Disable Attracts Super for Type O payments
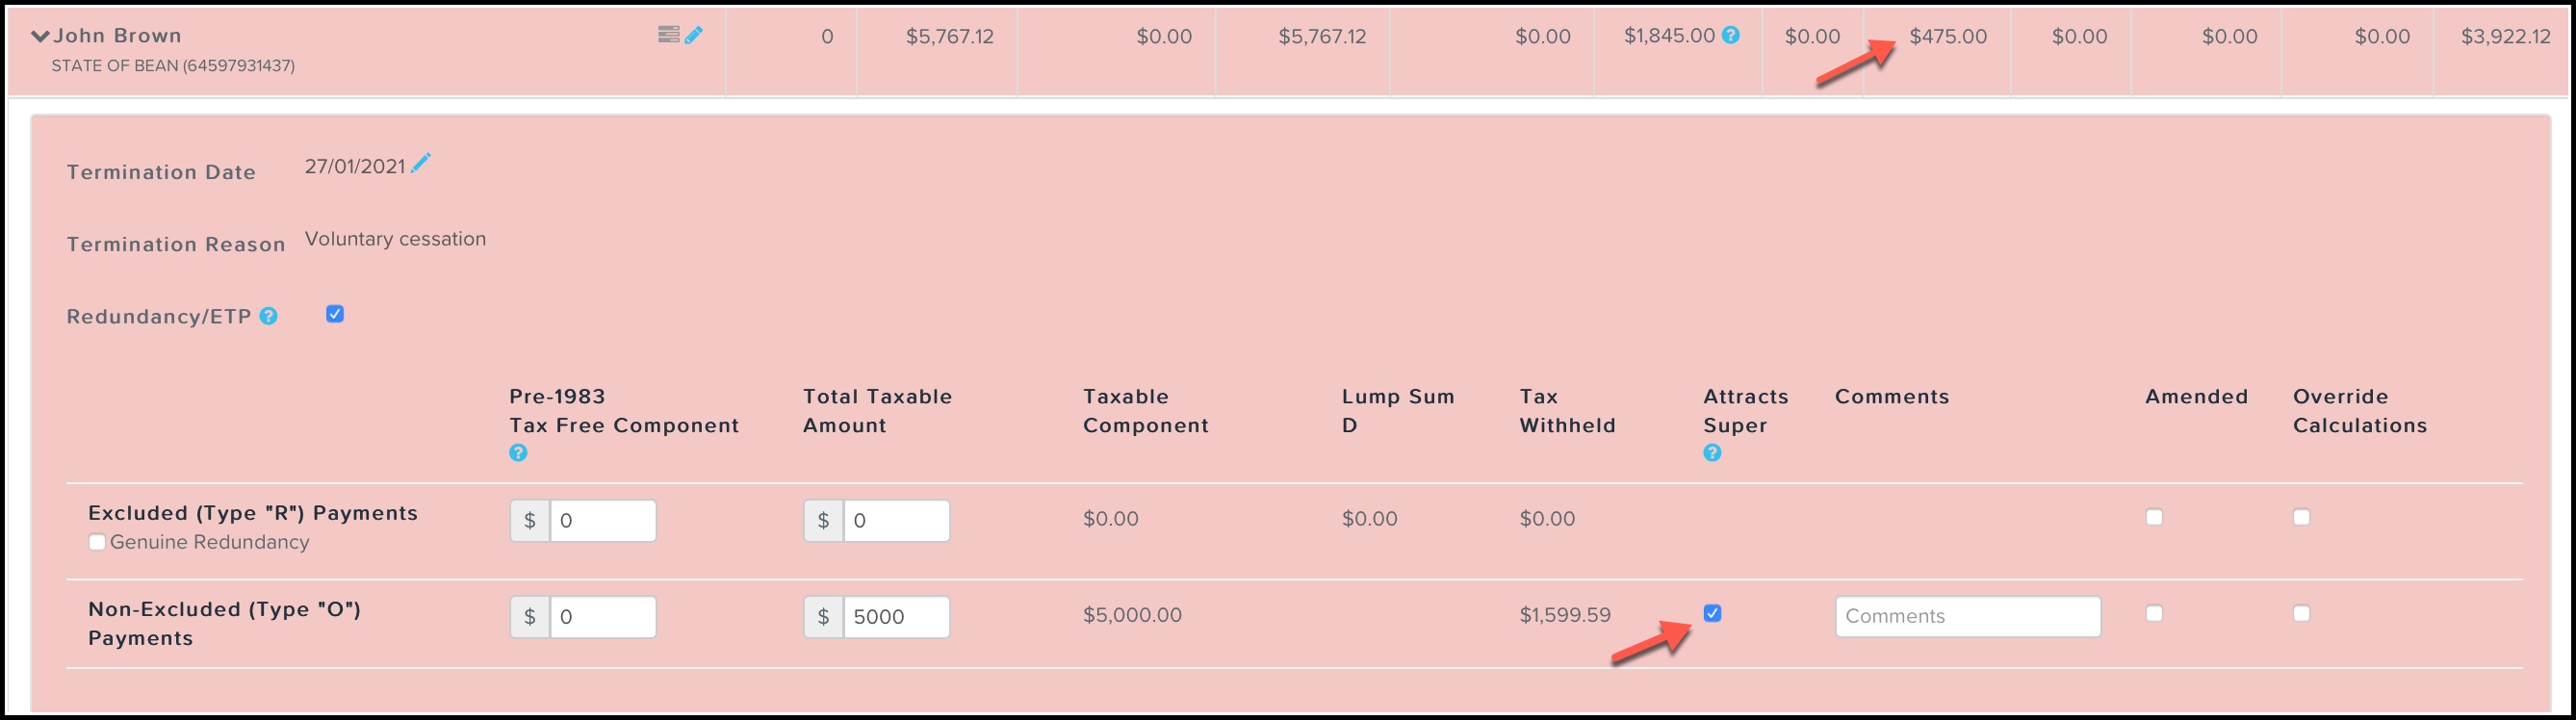The width and height of the screenshot is (2576, 720). [1712, 613]
